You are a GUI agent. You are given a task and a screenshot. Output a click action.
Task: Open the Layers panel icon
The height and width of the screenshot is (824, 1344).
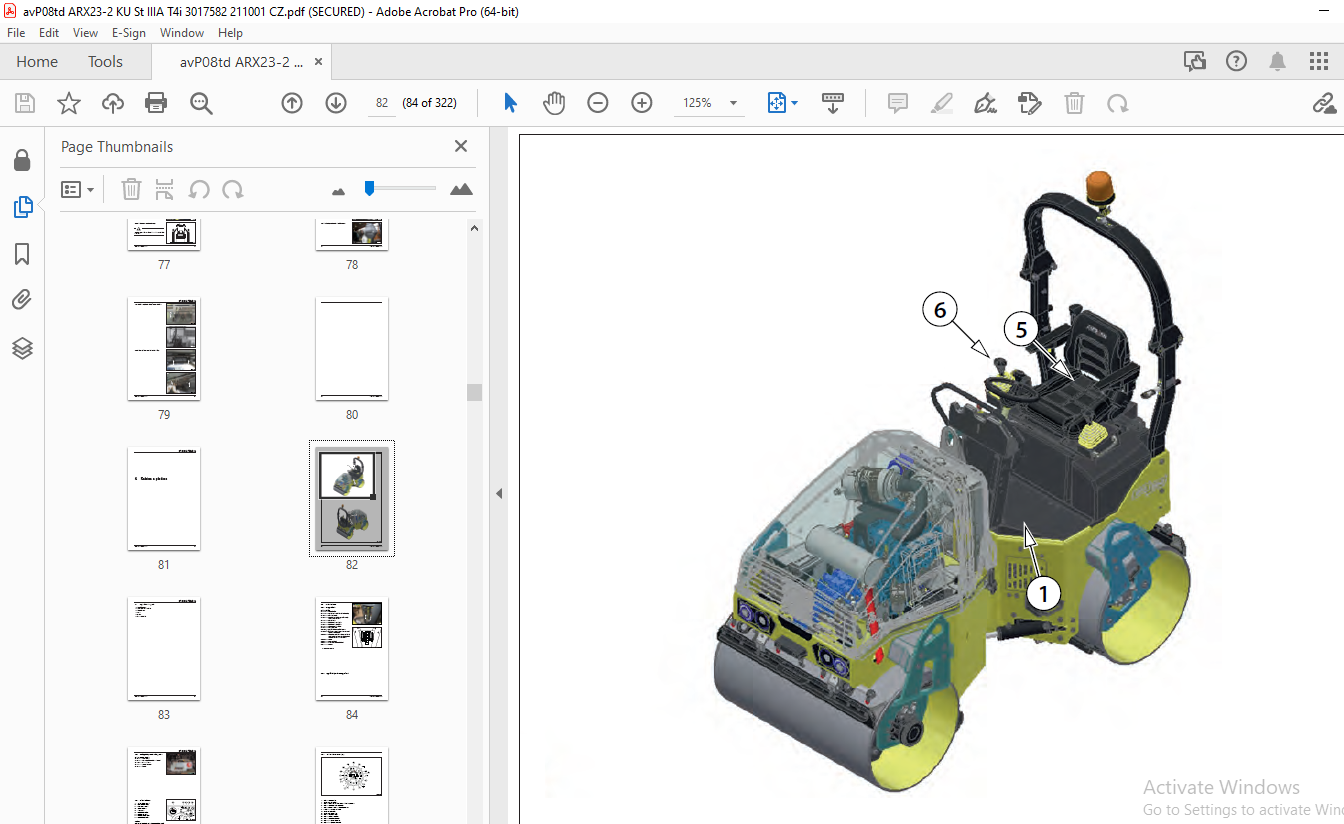(x=22, y=348)
